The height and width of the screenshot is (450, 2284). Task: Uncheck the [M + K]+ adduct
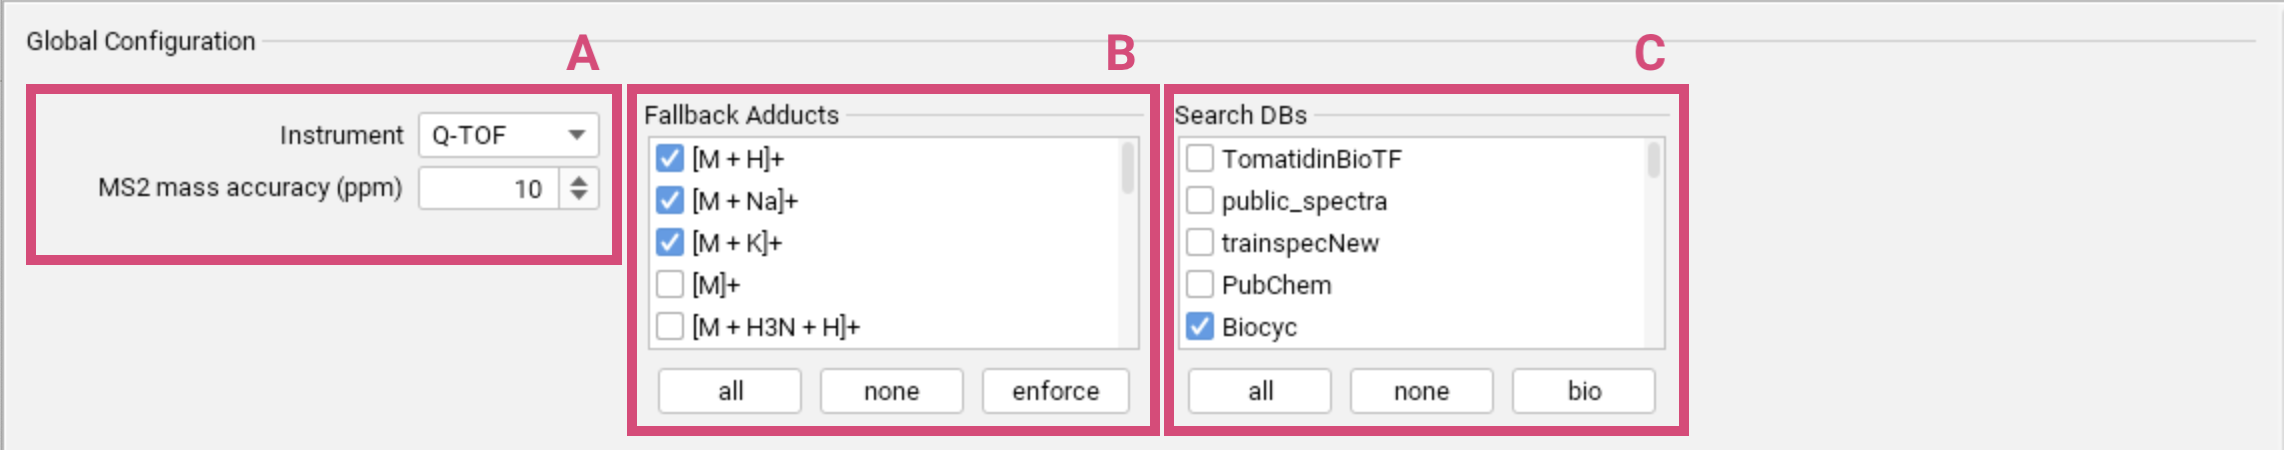coord(670,243)
